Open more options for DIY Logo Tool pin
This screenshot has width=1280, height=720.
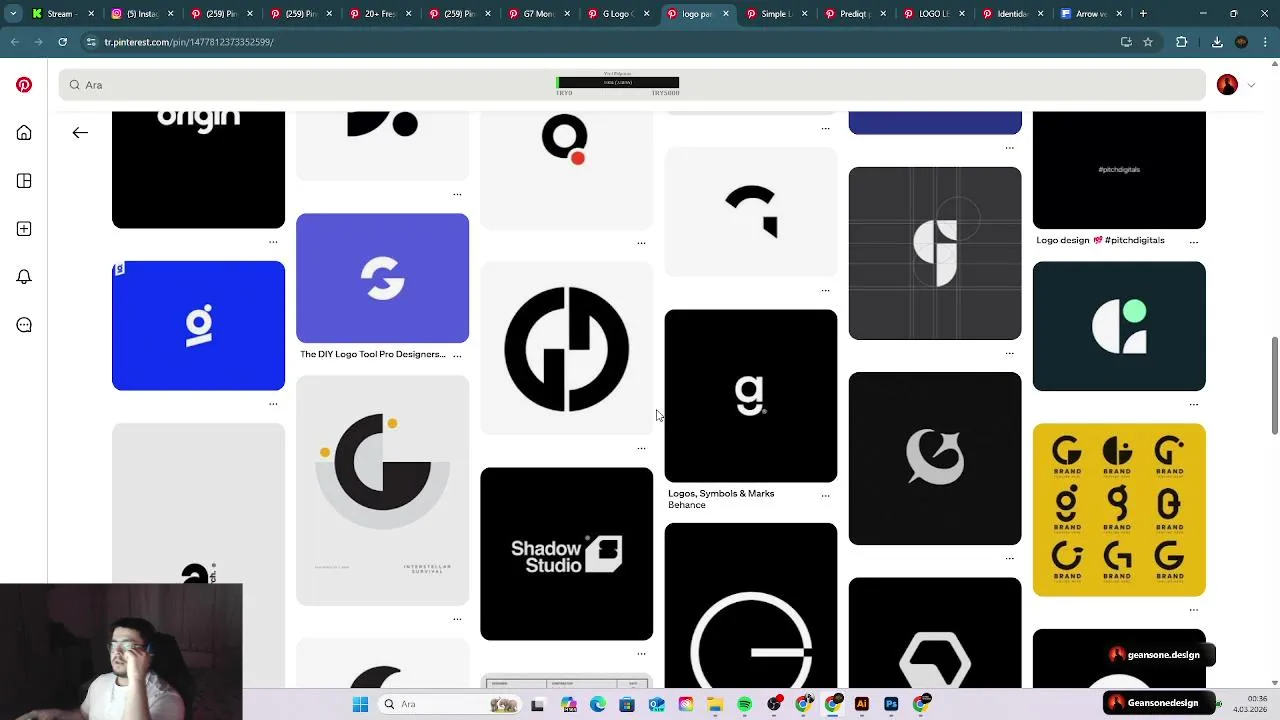(x=457, y=355)
